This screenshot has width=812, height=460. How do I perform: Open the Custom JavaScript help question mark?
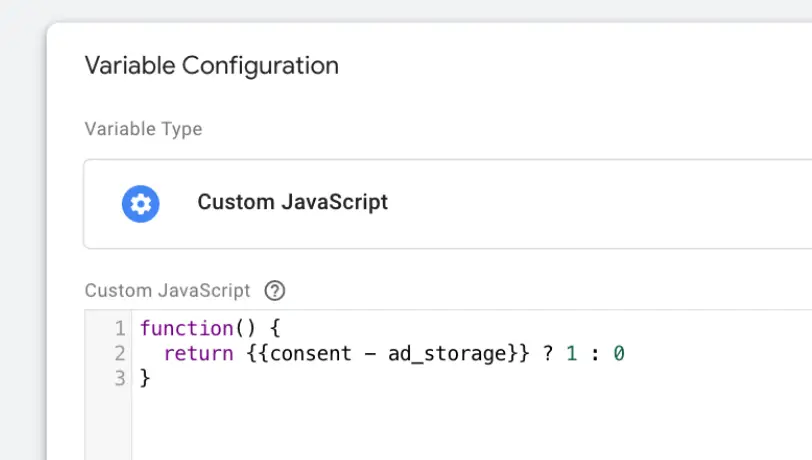pyautogui.click(x=274, y=291)
